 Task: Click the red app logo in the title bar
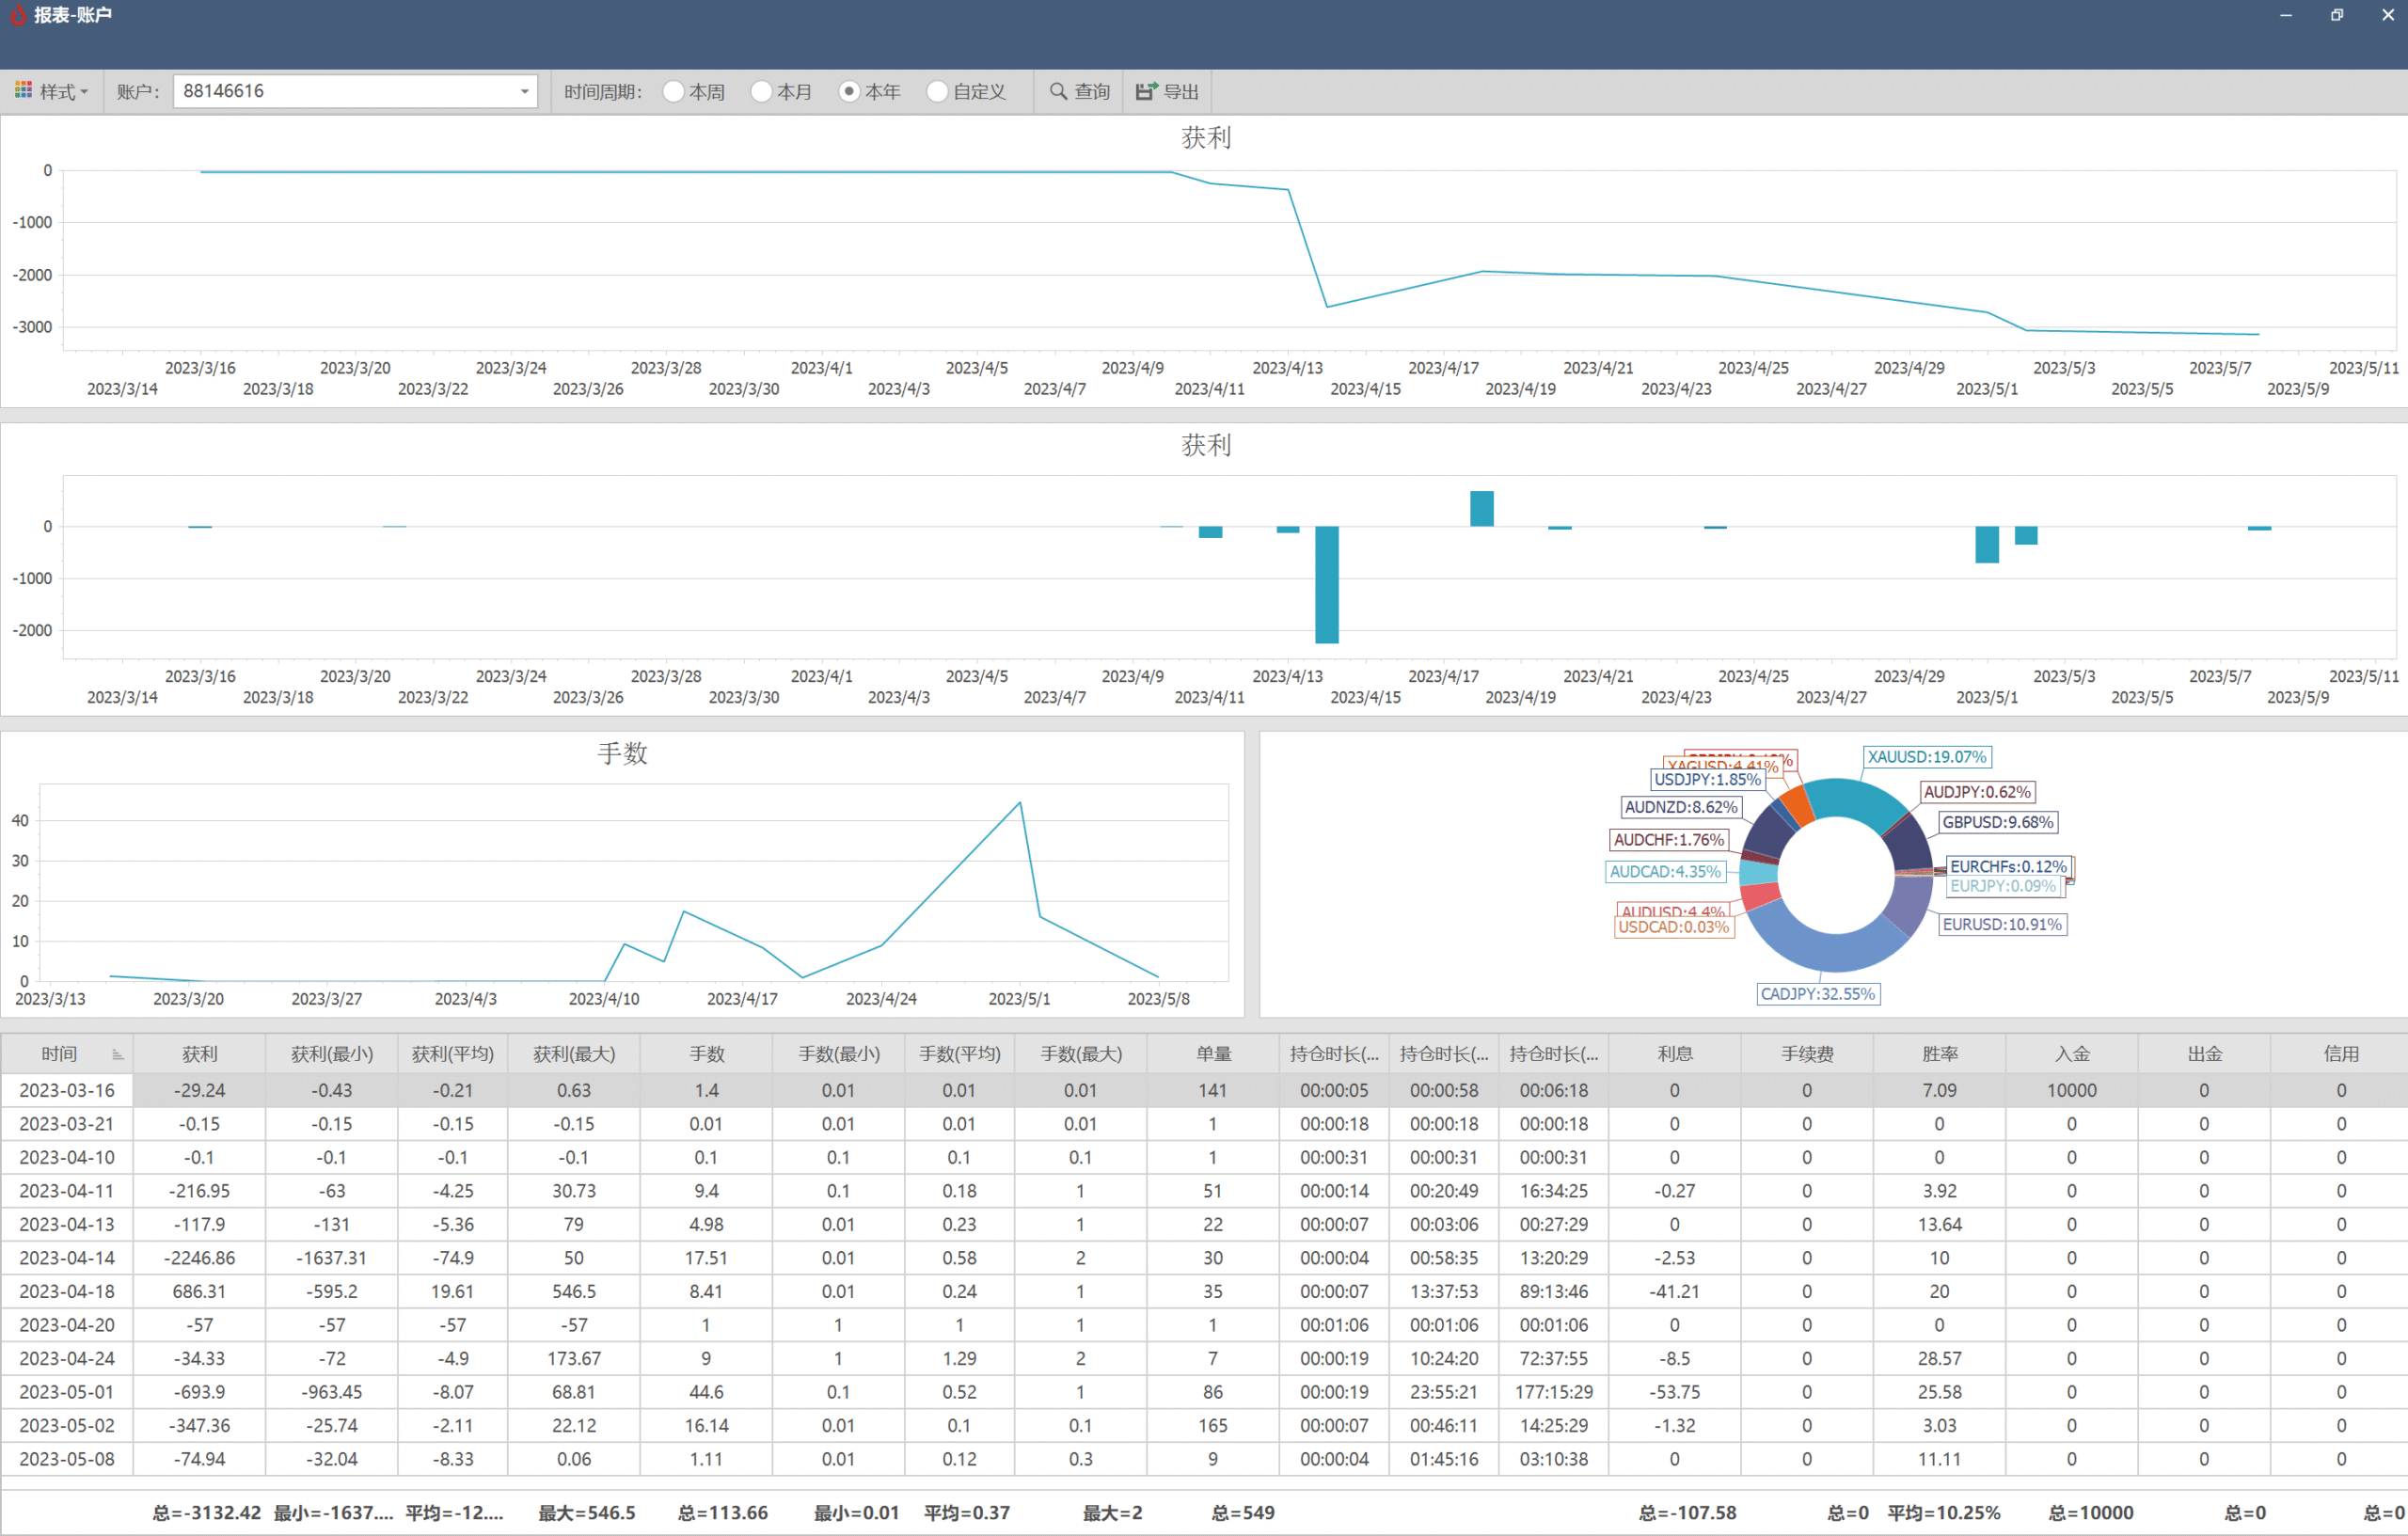click(x=17, y=14)
